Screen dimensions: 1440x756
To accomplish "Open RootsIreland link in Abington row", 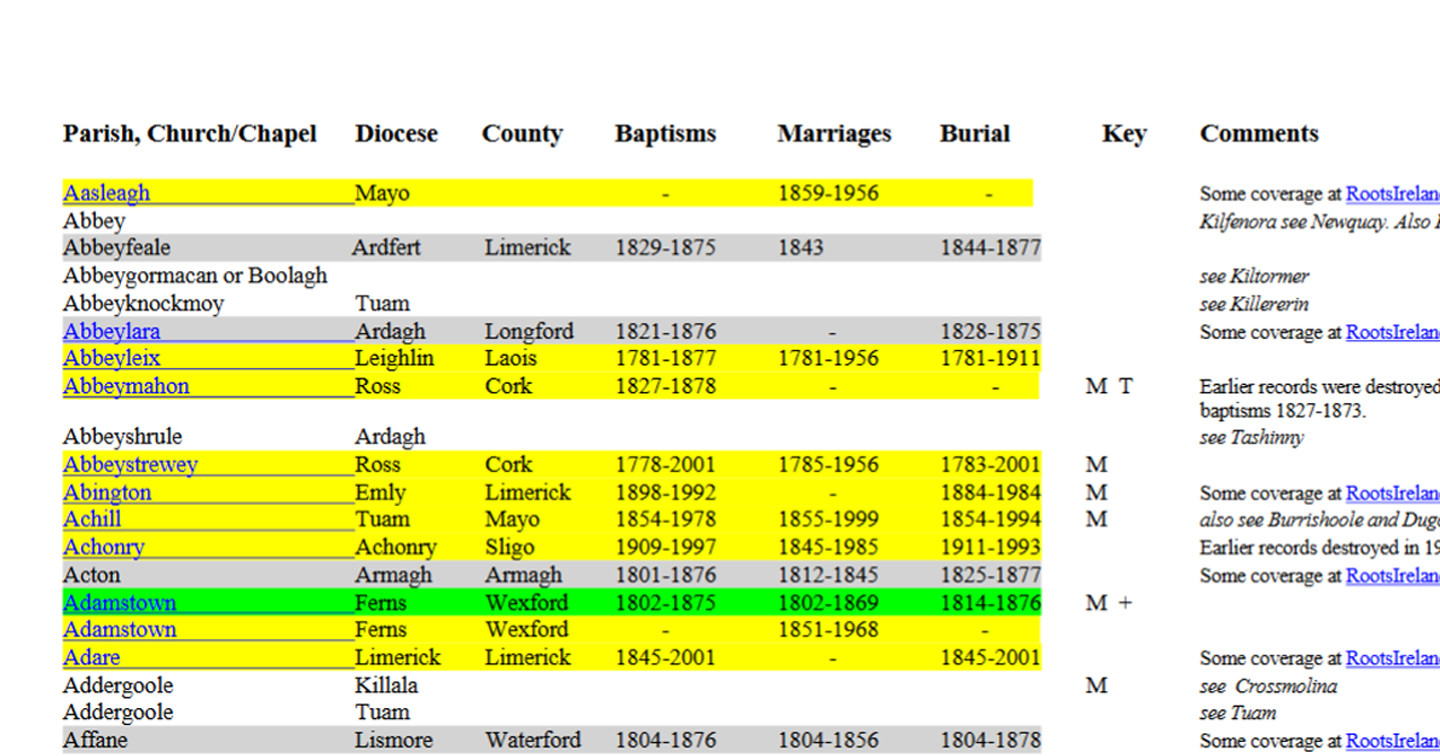I will click(x=1393, y=493).
